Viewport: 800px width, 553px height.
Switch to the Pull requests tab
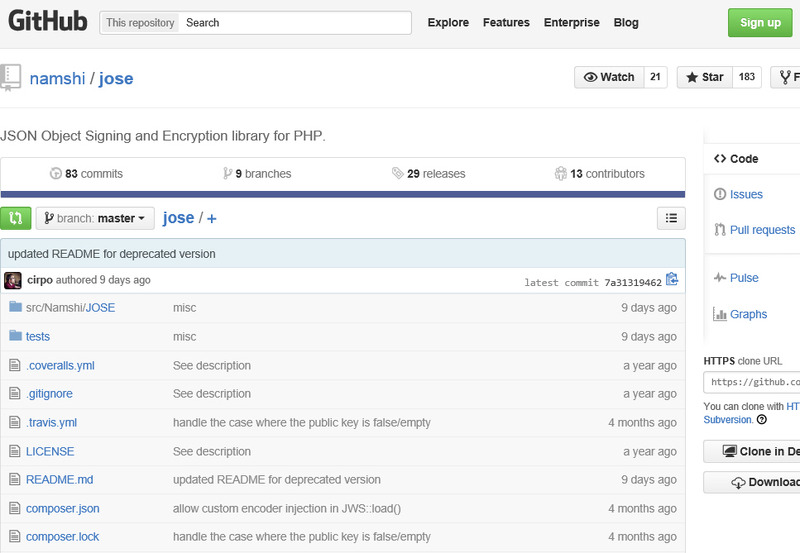pos(762,230)
